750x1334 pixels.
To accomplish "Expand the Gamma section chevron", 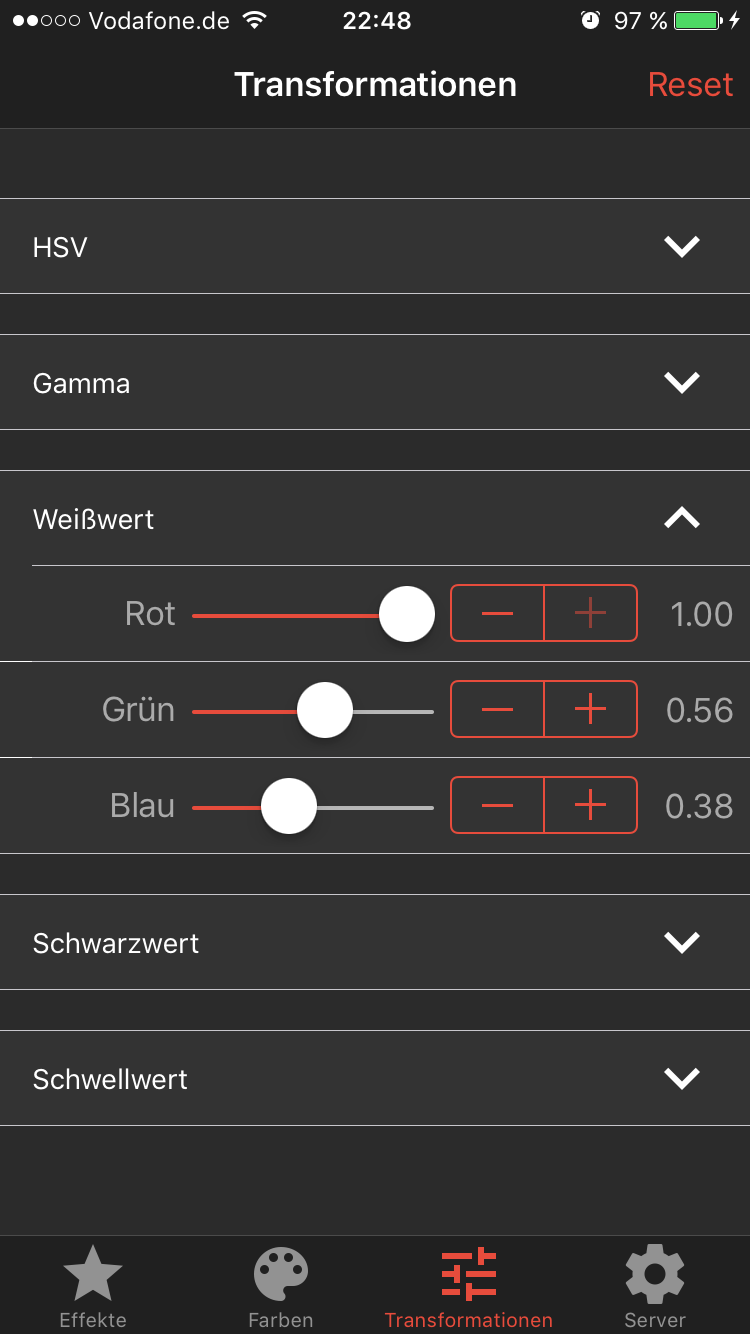I will tap(682, 382).
